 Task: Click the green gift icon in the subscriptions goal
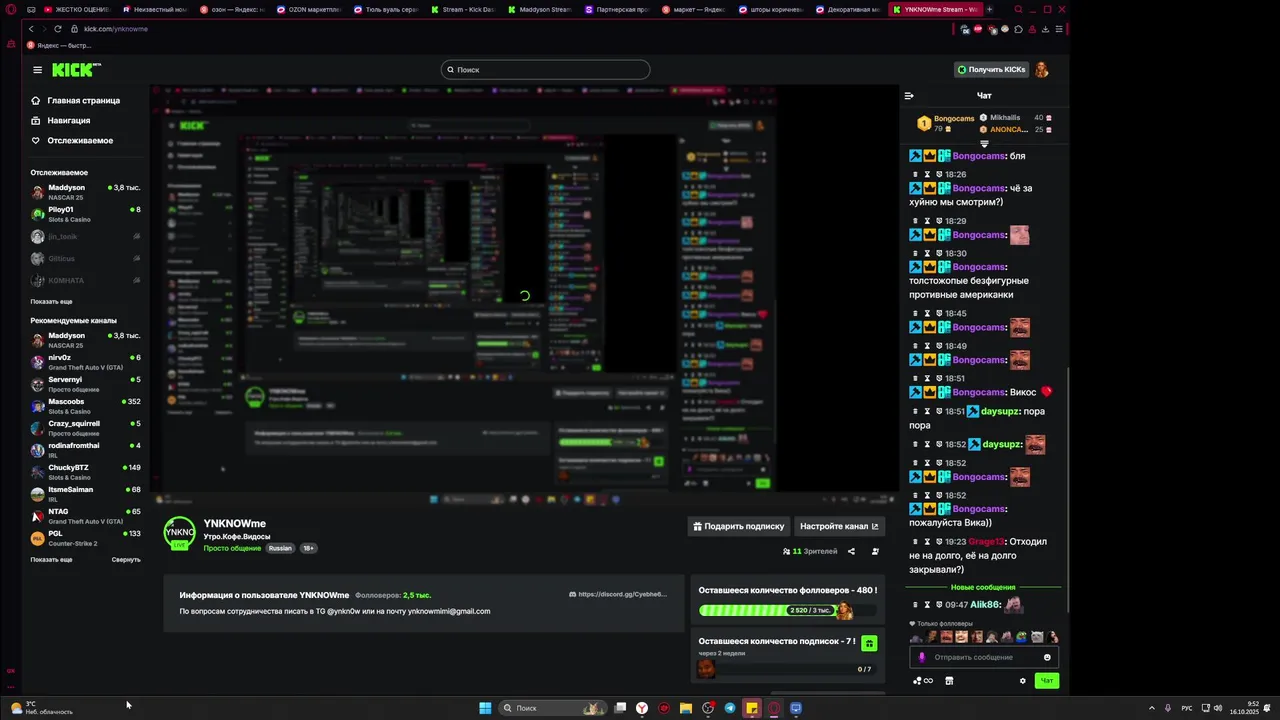(x=869, y=643)
